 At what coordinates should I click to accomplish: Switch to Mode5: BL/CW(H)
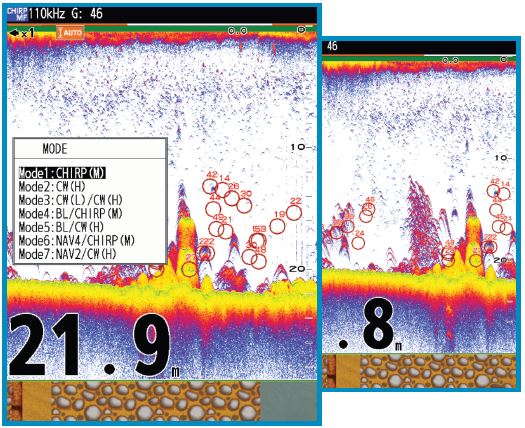click(61, 227)
